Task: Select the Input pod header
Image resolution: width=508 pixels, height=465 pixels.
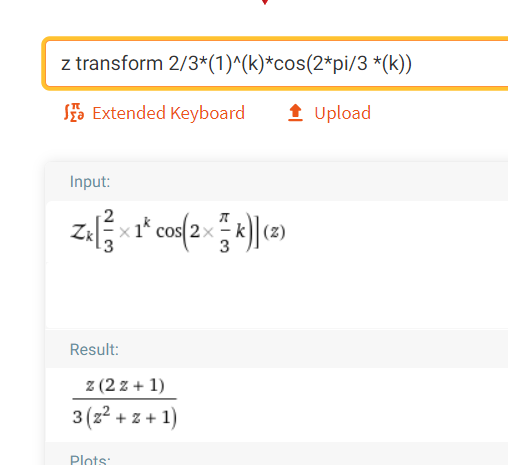Action: click(x=90, y=182)
